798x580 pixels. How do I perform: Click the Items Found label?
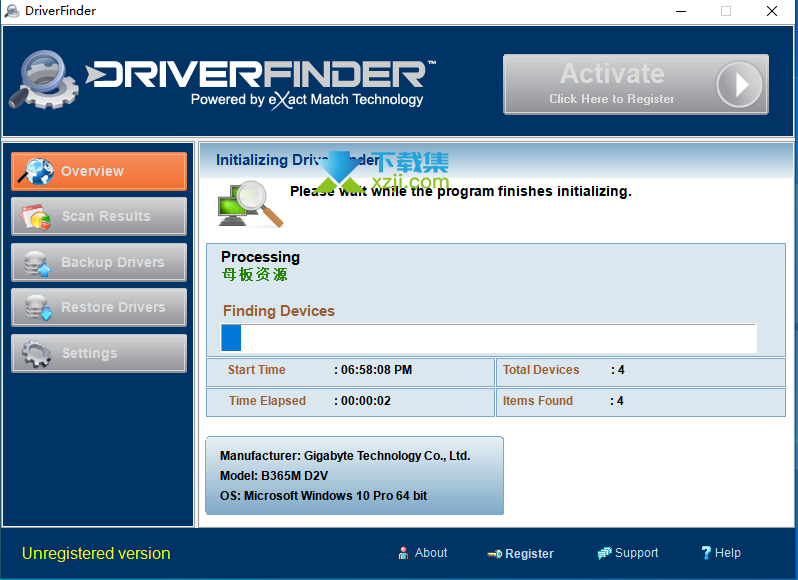point(537,401)
